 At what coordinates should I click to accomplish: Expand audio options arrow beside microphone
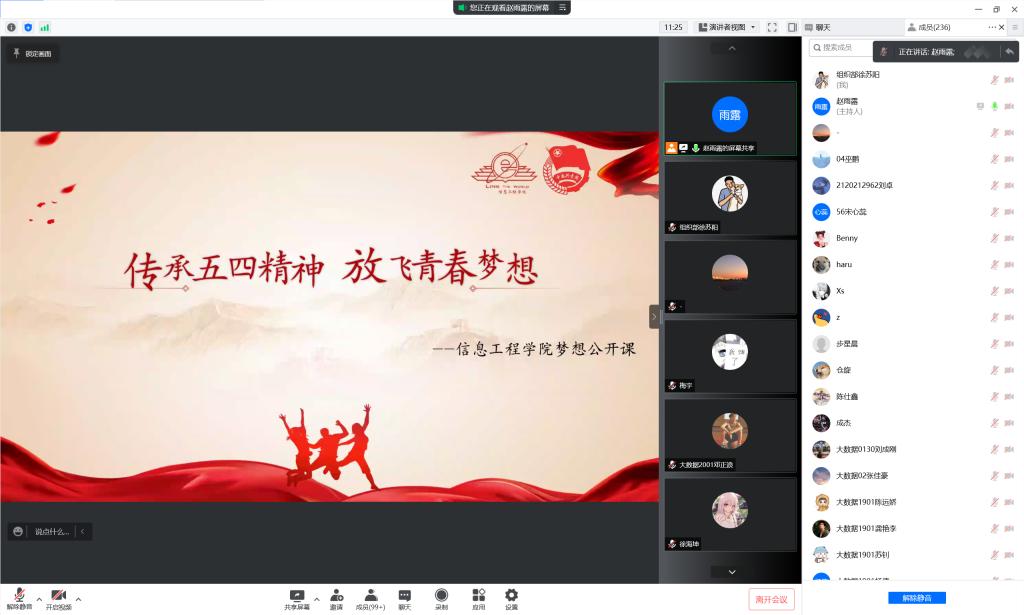[39, 599]
